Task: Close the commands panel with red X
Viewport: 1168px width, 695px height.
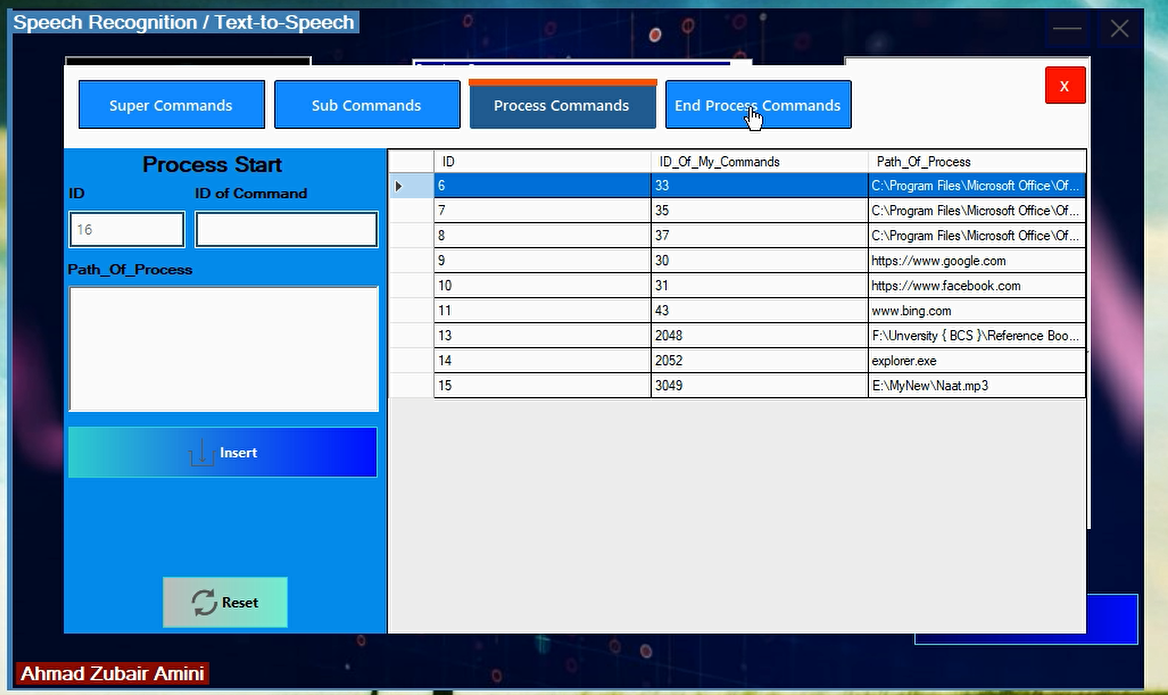Action: tap(1064, 86)
